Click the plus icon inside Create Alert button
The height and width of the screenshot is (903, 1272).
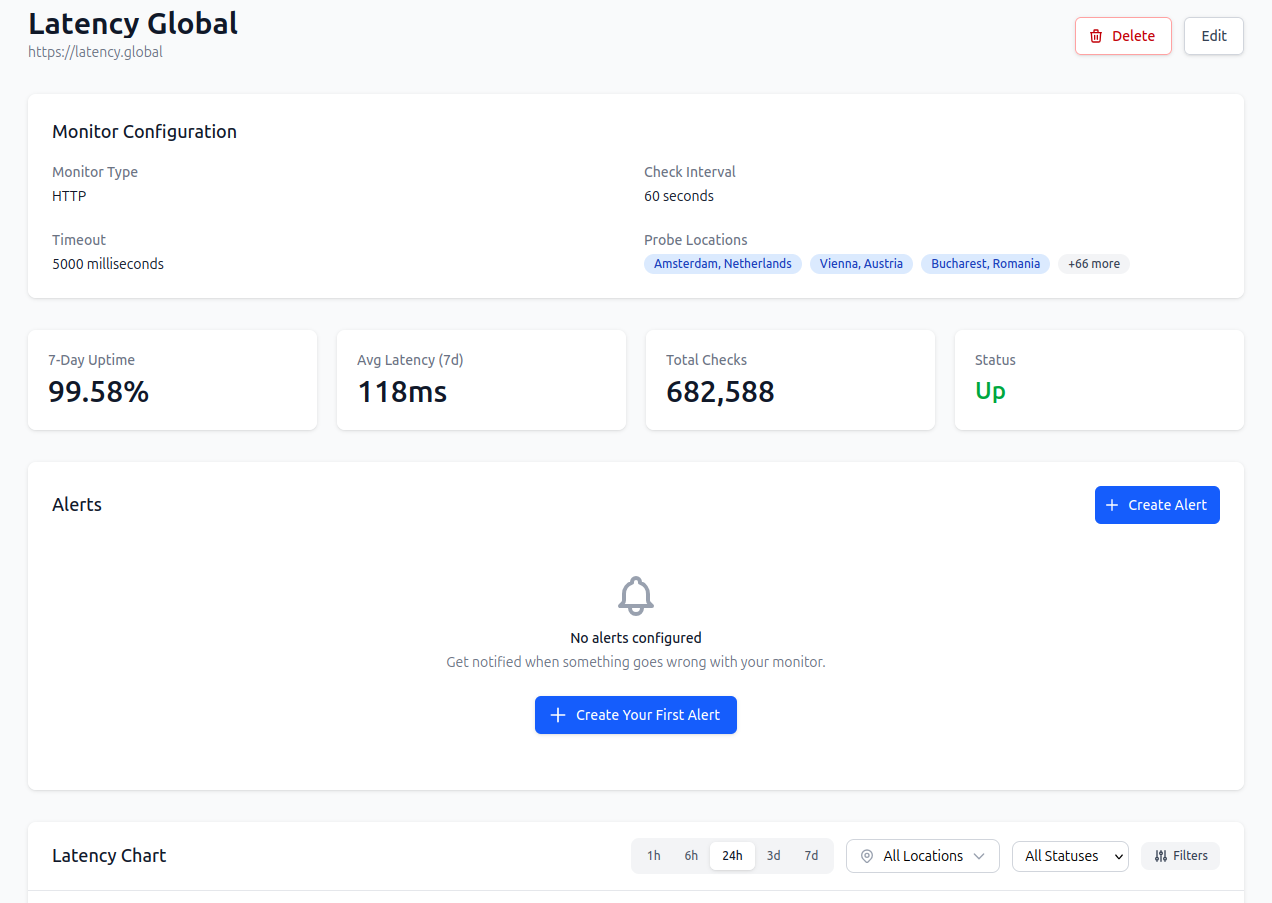pos(1112,505)
